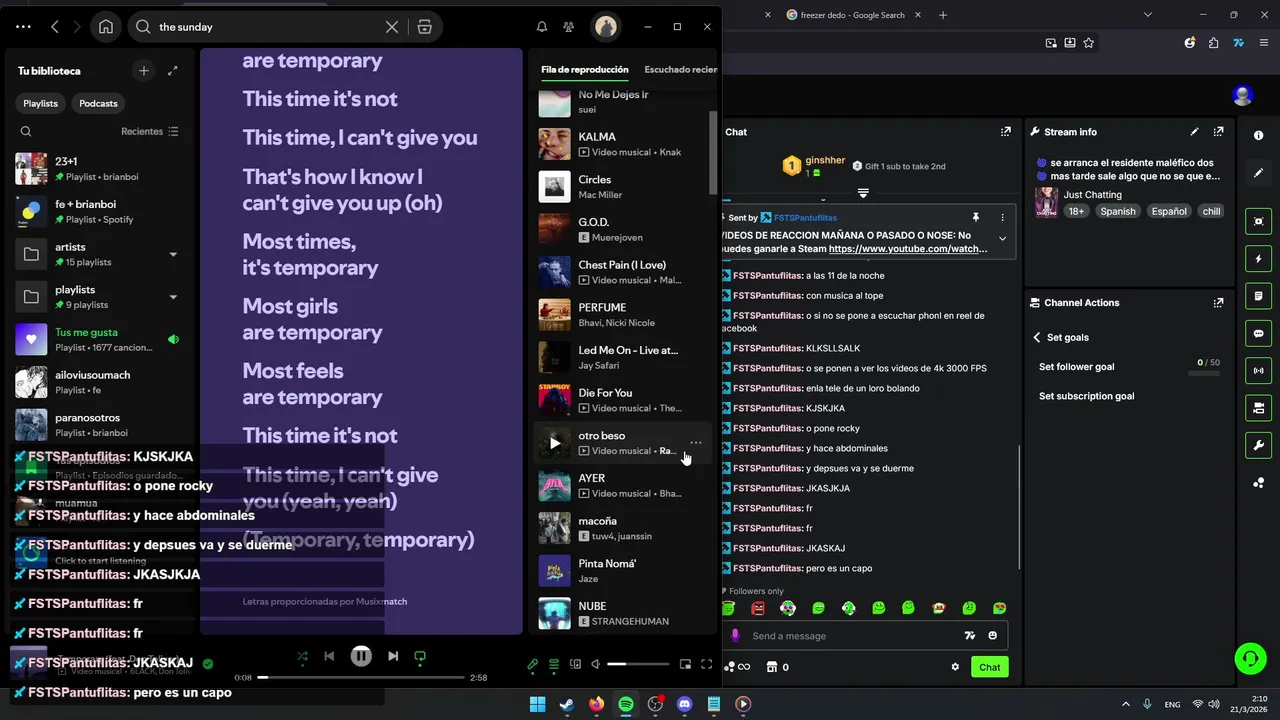Edit Stream info with pencil icon

(x=1194, y=131)
